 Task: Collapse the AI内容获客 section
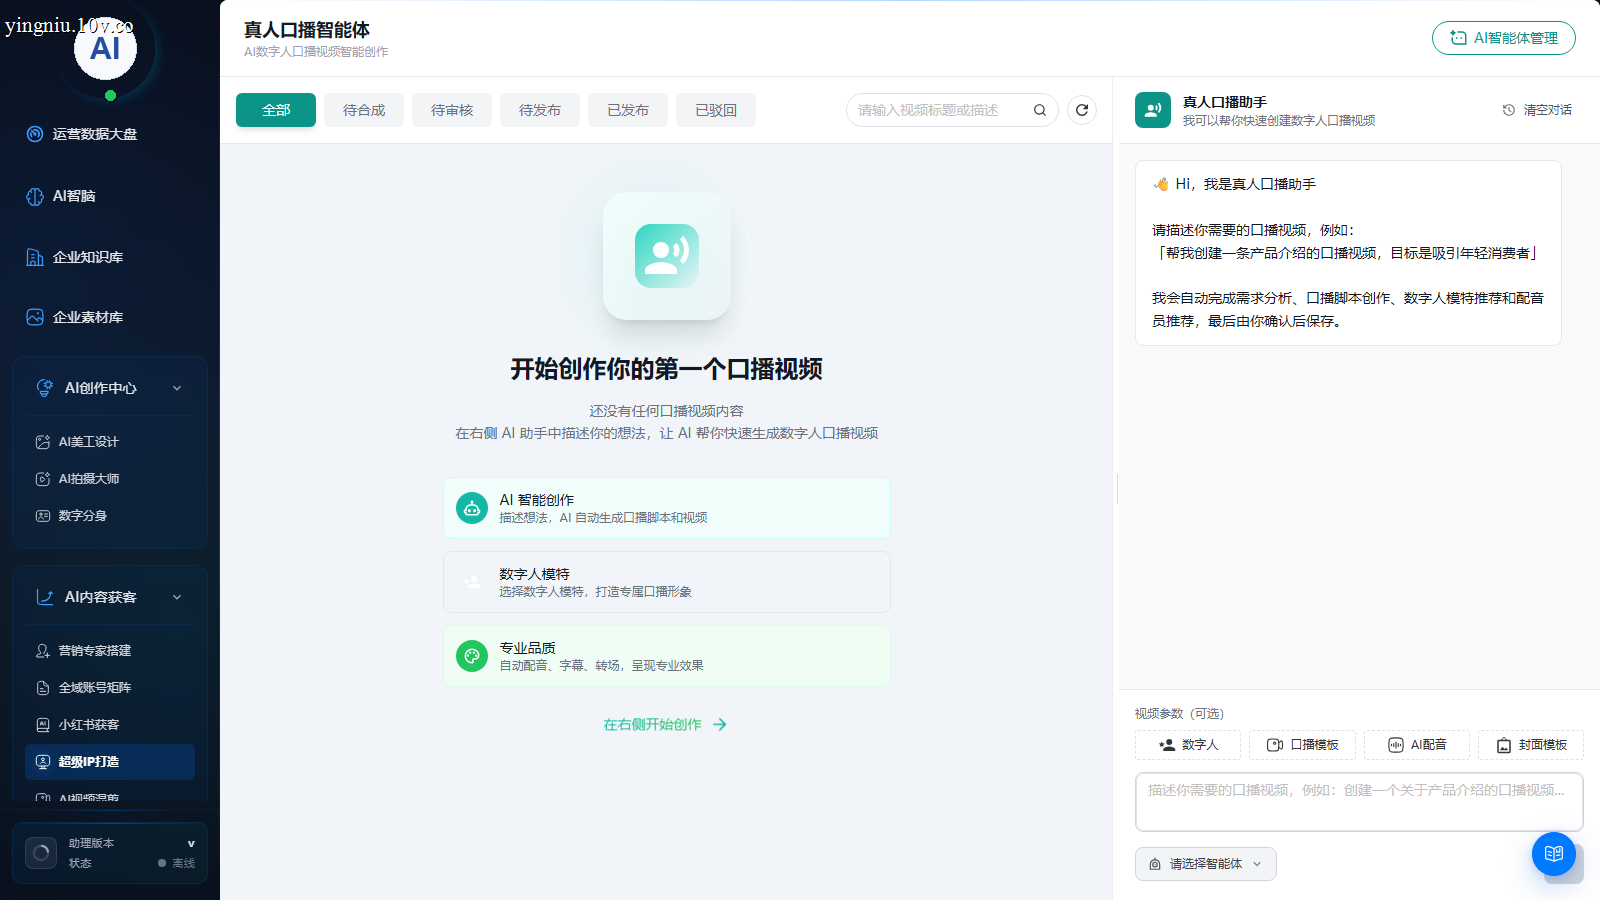tap(110, 597)
